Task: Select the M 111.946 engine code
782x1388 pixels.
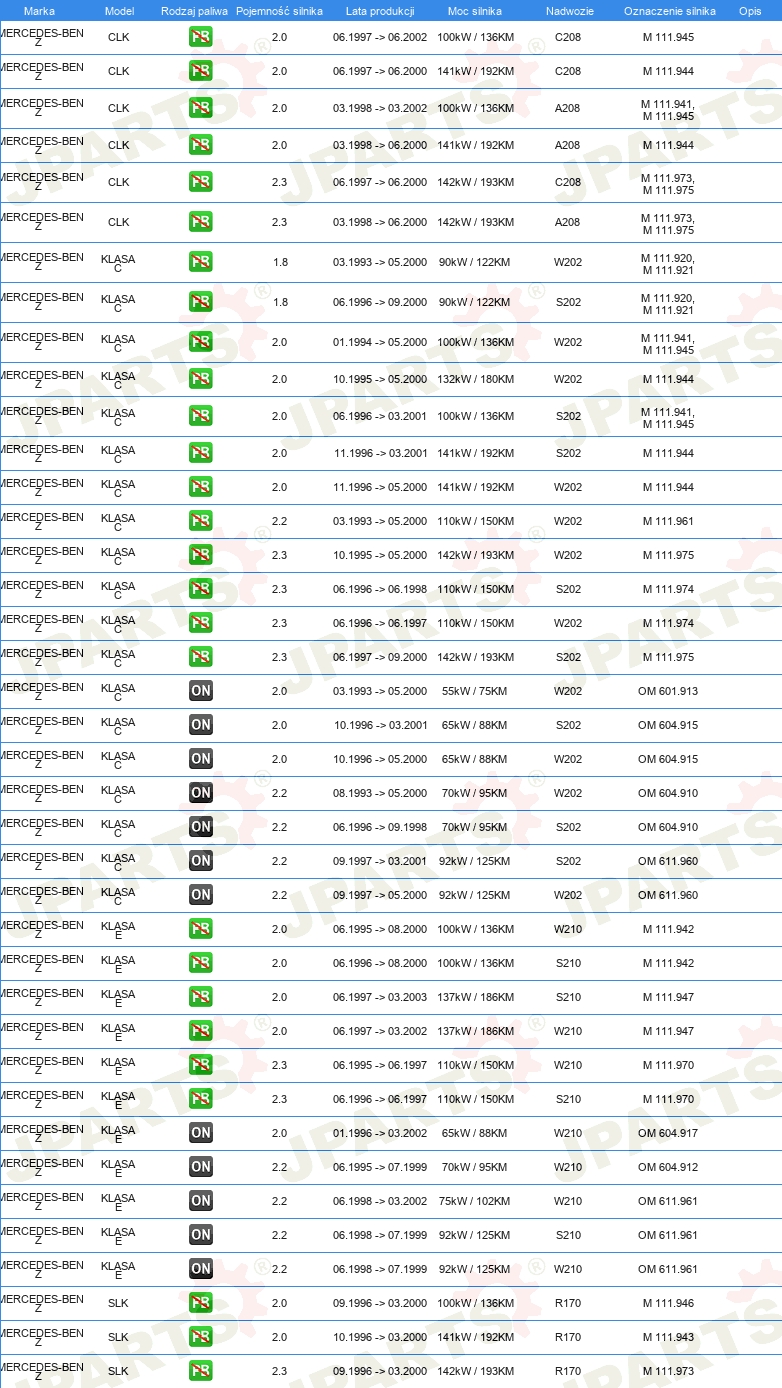Action: tap(668, 1303)
